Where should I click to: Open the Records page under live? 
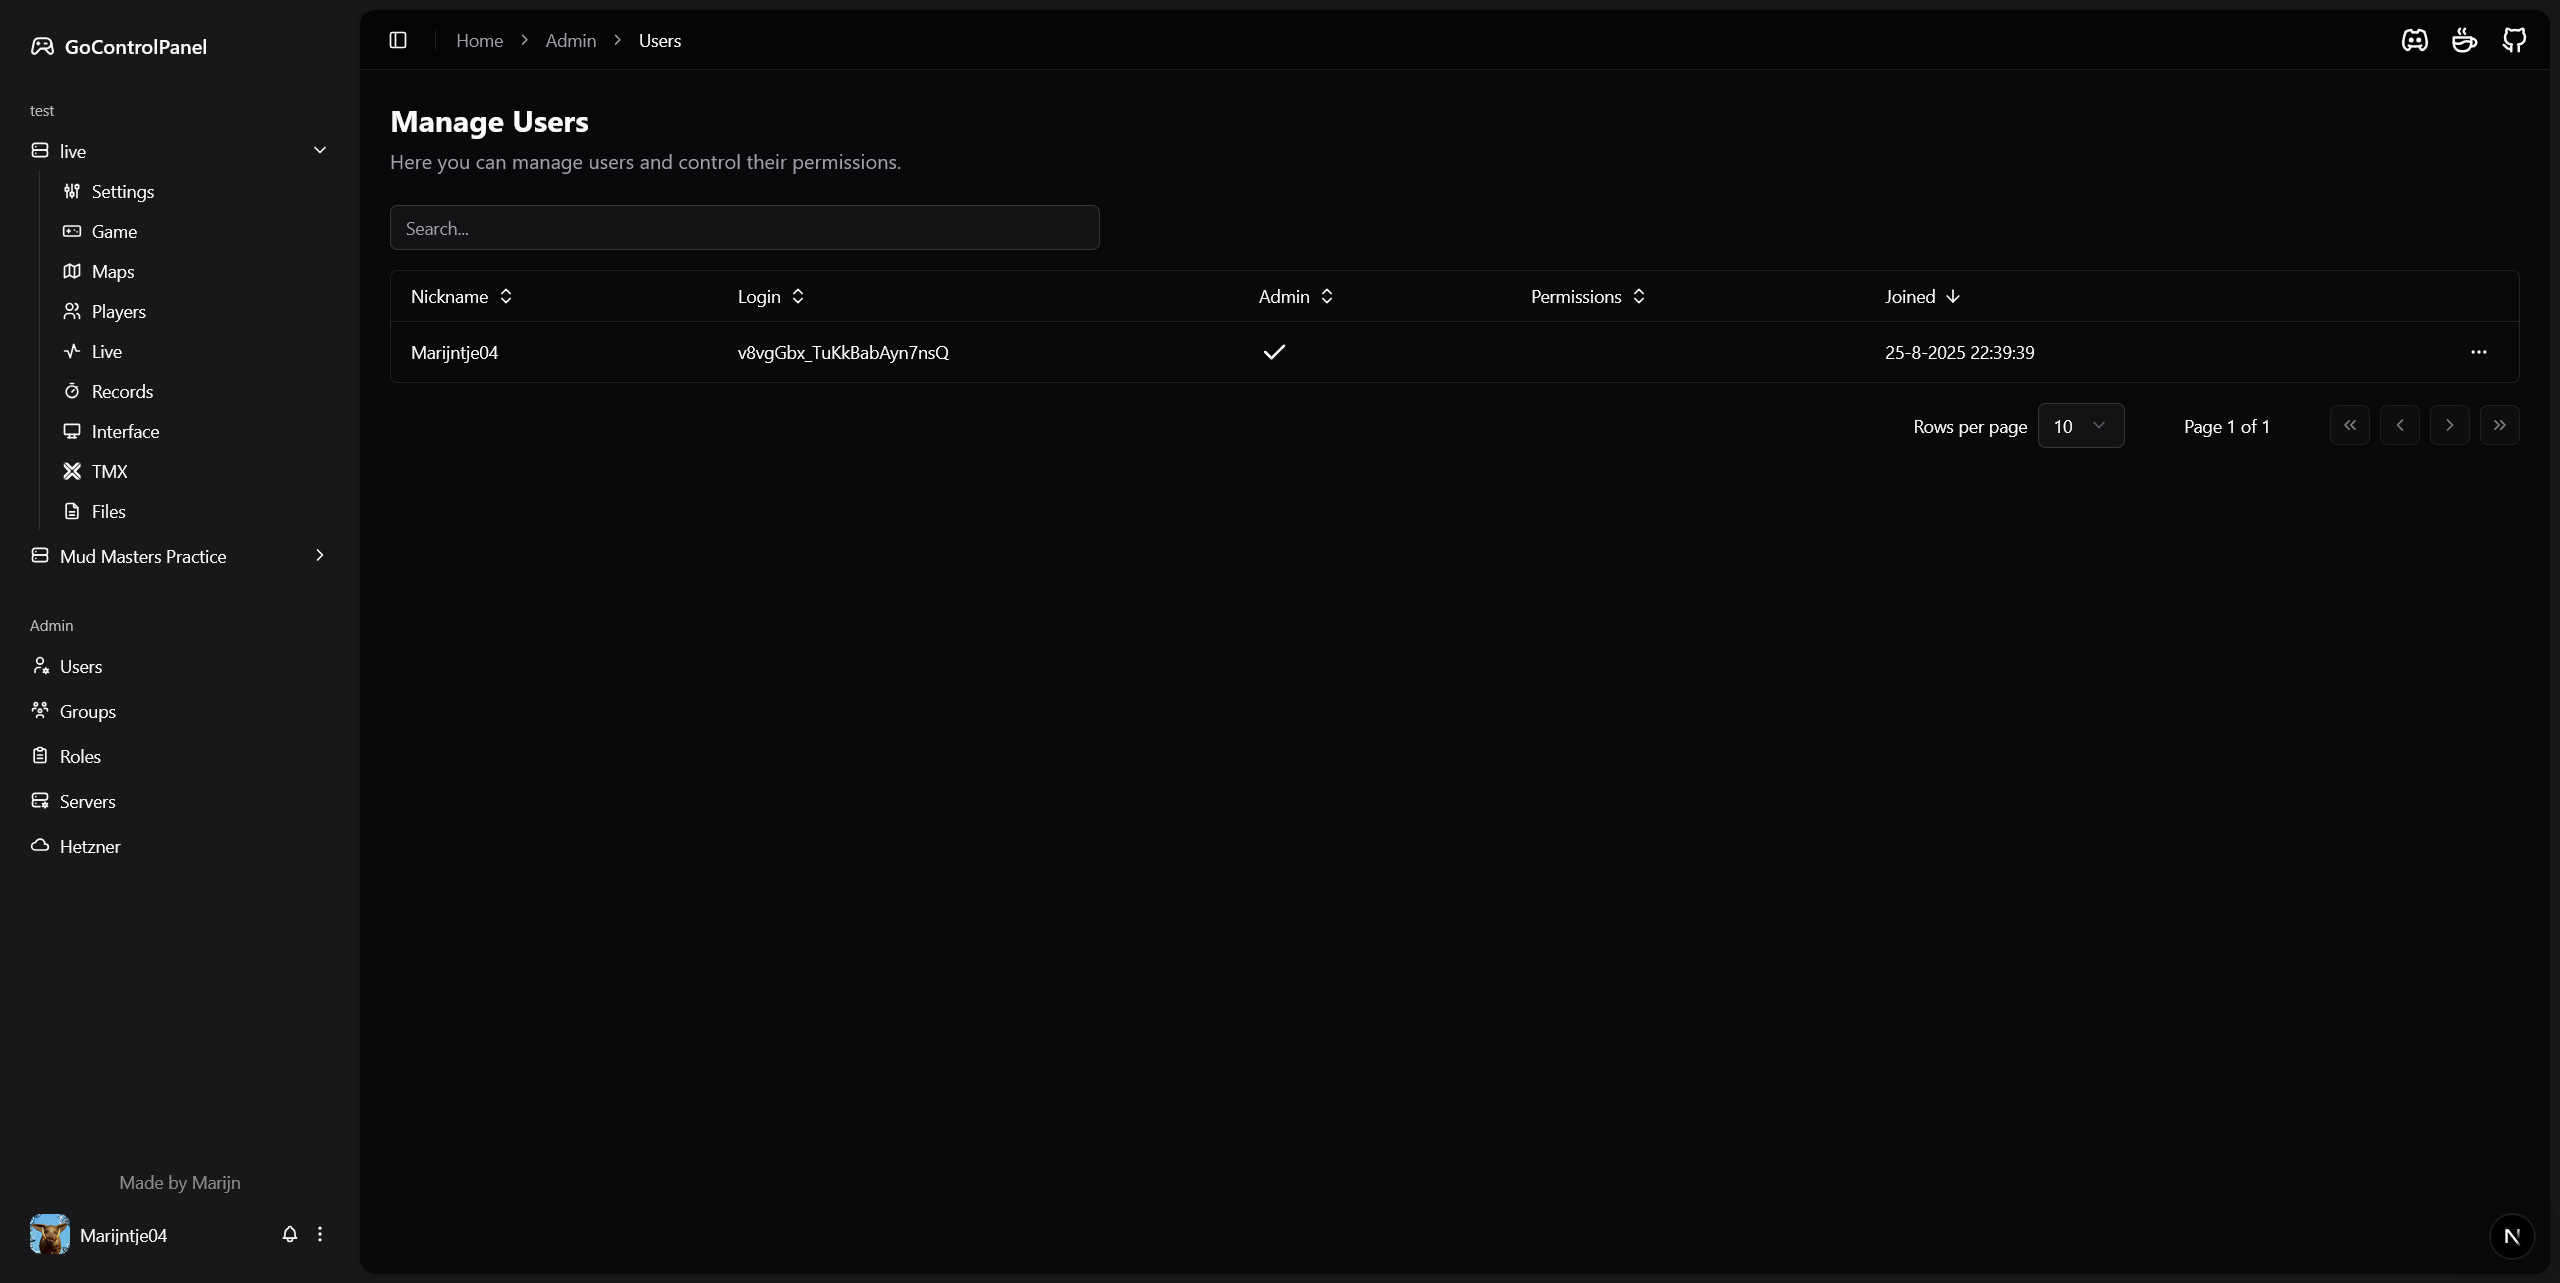click(122, 391)
